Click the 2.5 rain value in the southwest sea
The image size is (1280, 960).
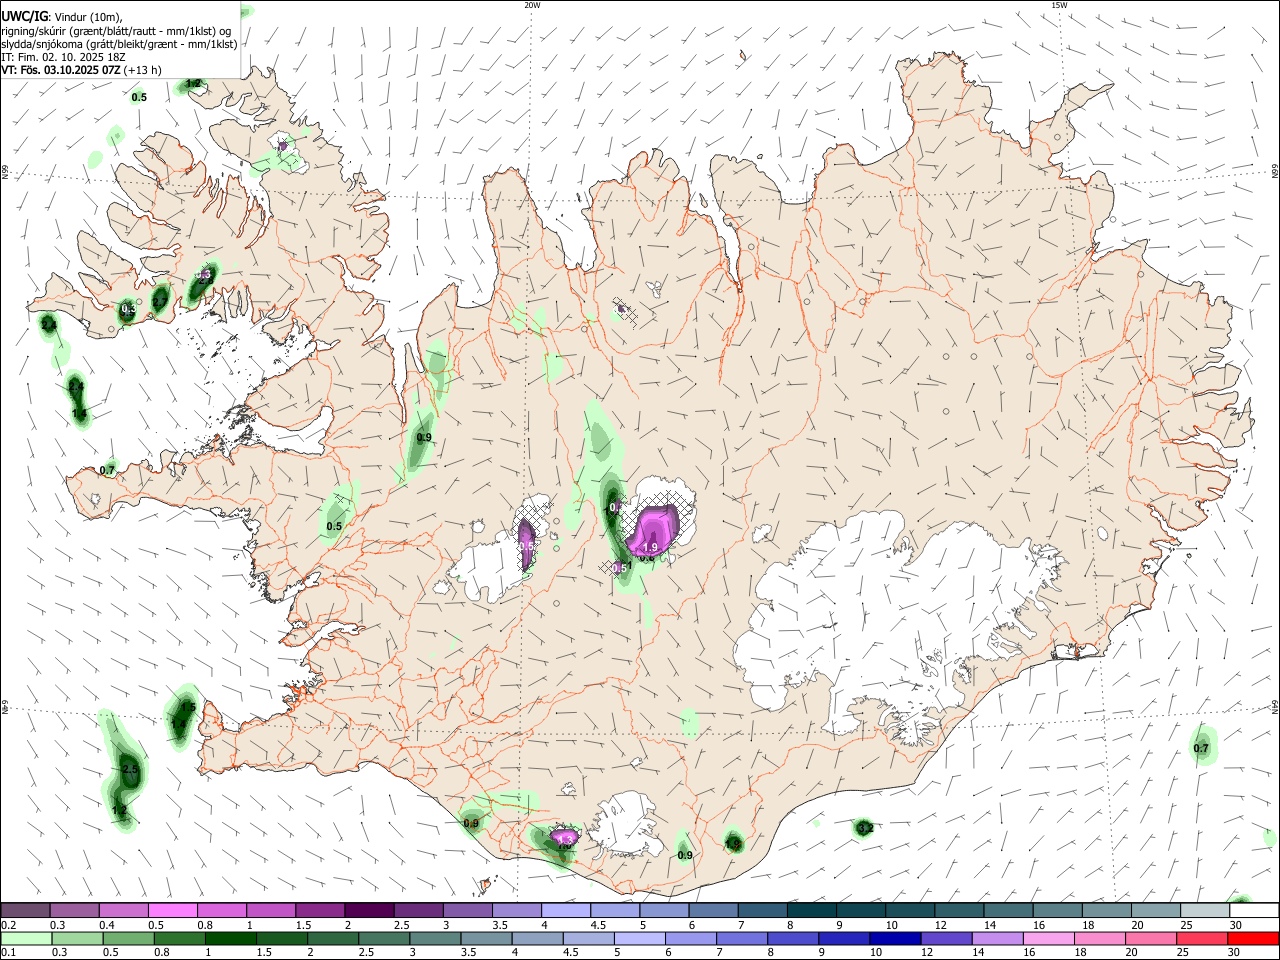(129, 769)
